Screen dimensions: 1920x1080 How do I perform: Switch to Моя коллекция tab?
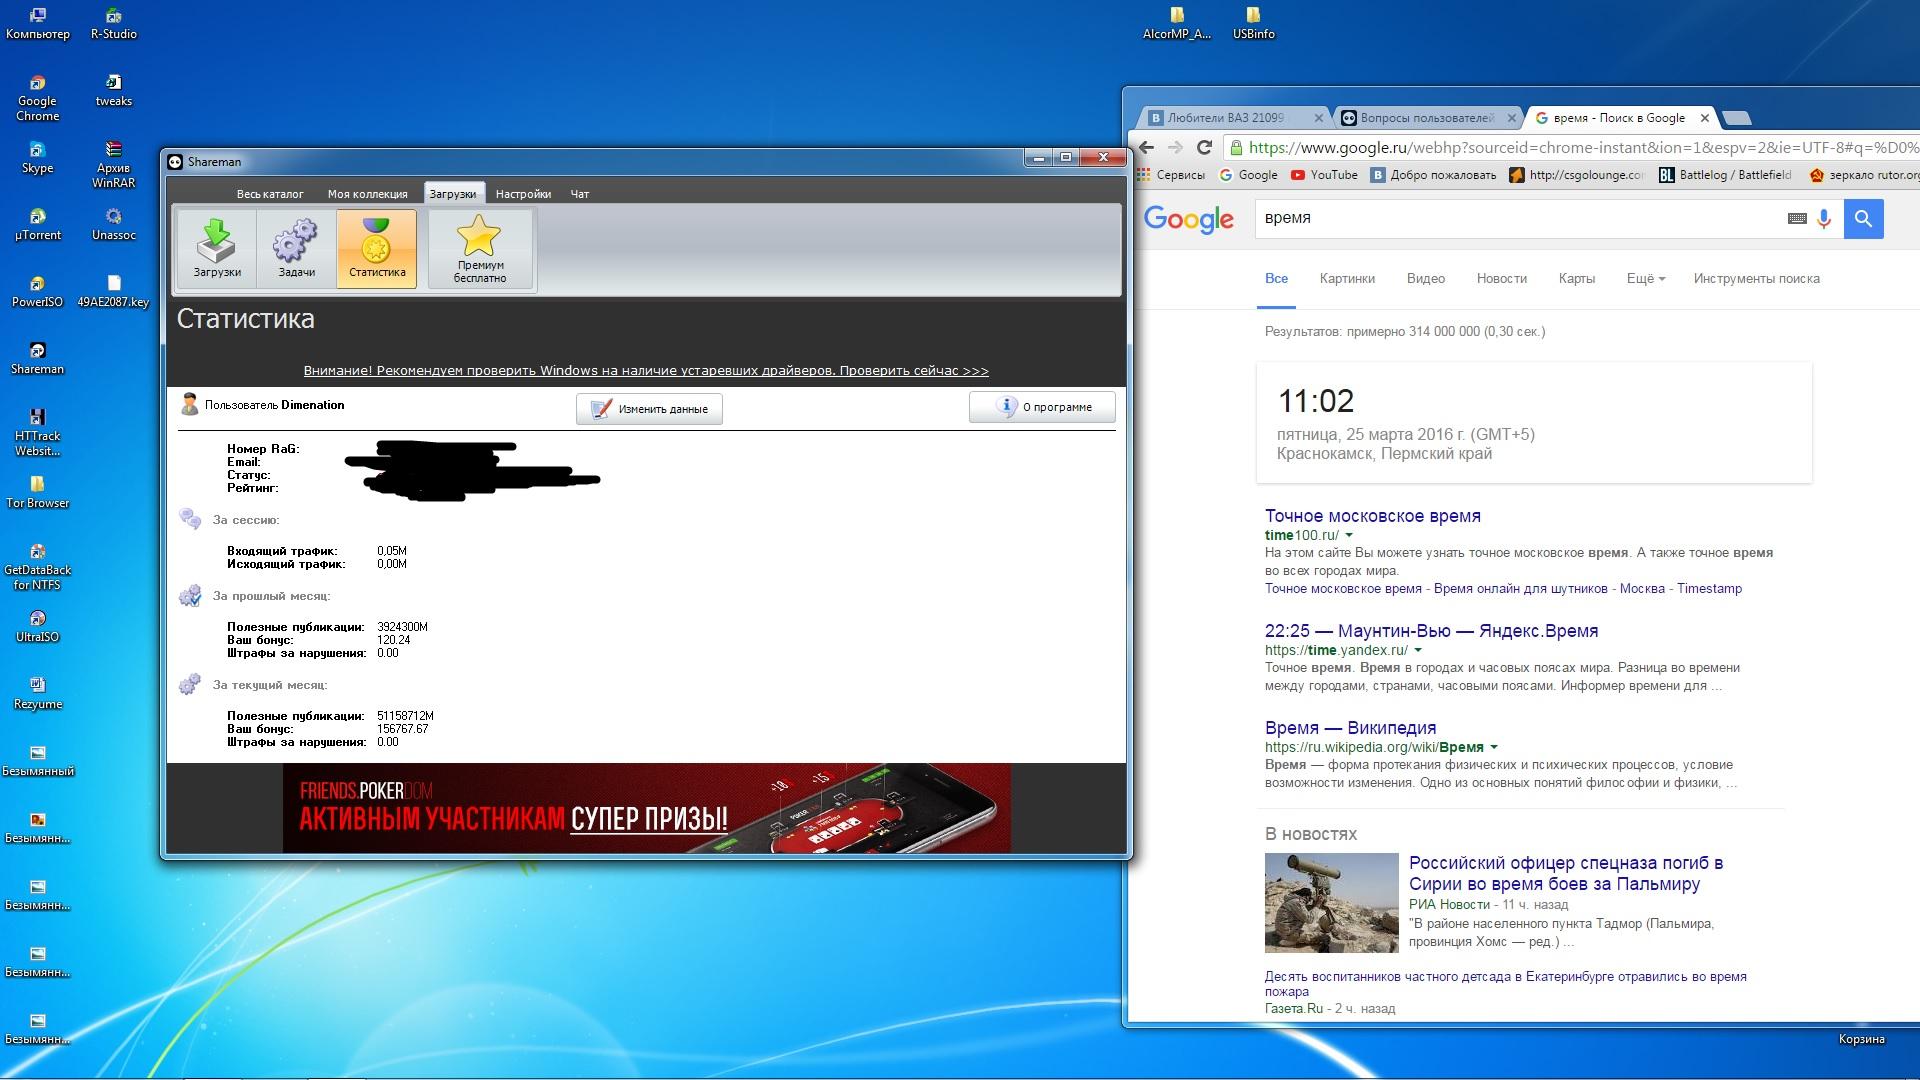(367, 194)
